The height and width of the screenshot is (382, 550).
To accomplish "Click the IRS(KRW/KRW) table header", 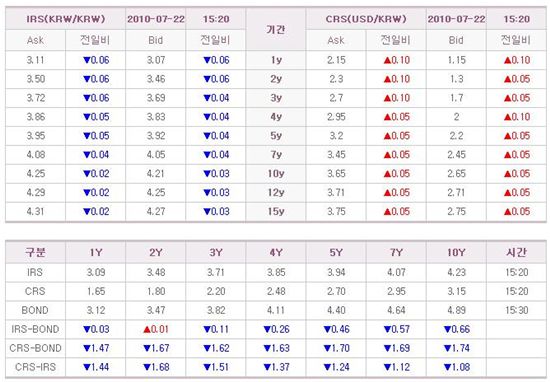I will [66, 19].
